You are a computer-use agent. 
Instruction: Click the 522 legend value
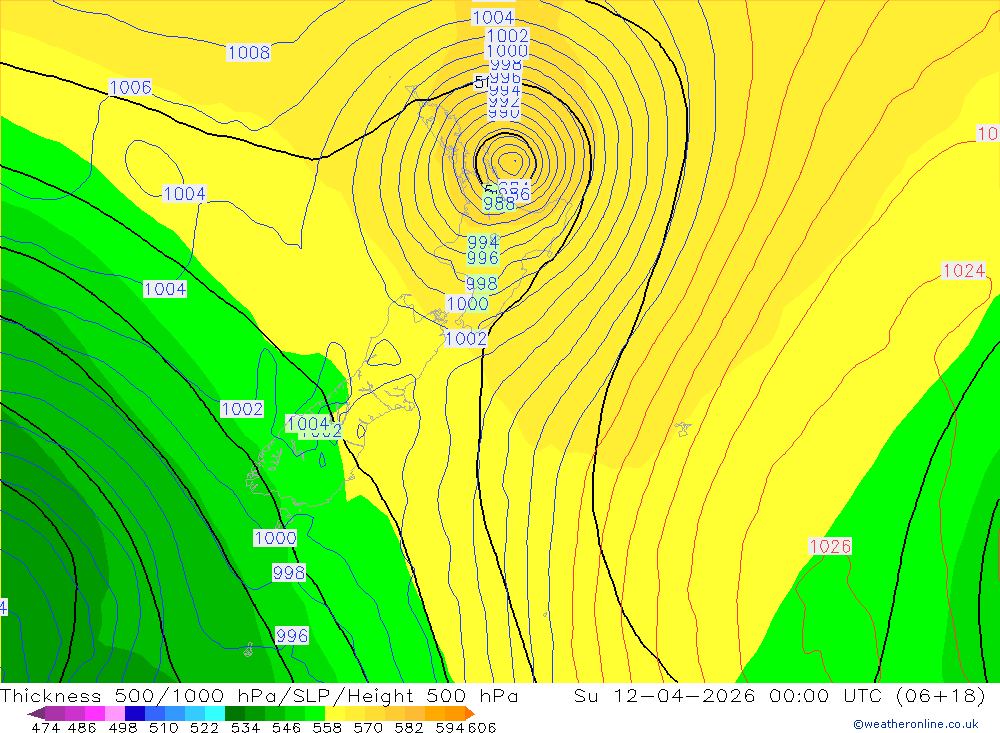(x=204, y=727)
